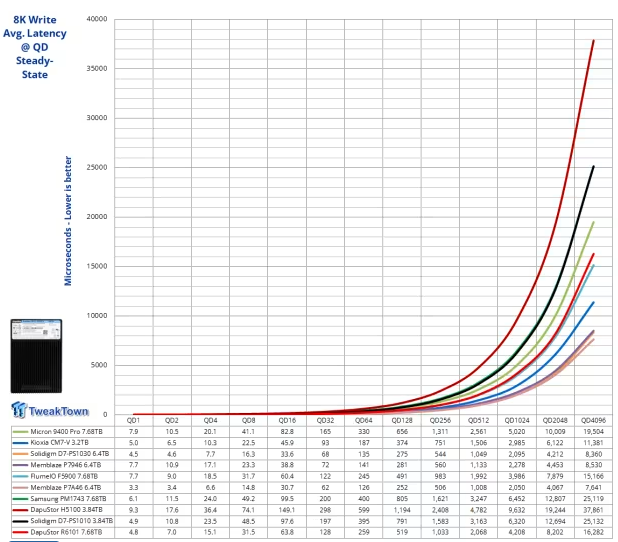The image size is (618, 542).
Task: Click the QD2 column header
Action: (172, 420)
